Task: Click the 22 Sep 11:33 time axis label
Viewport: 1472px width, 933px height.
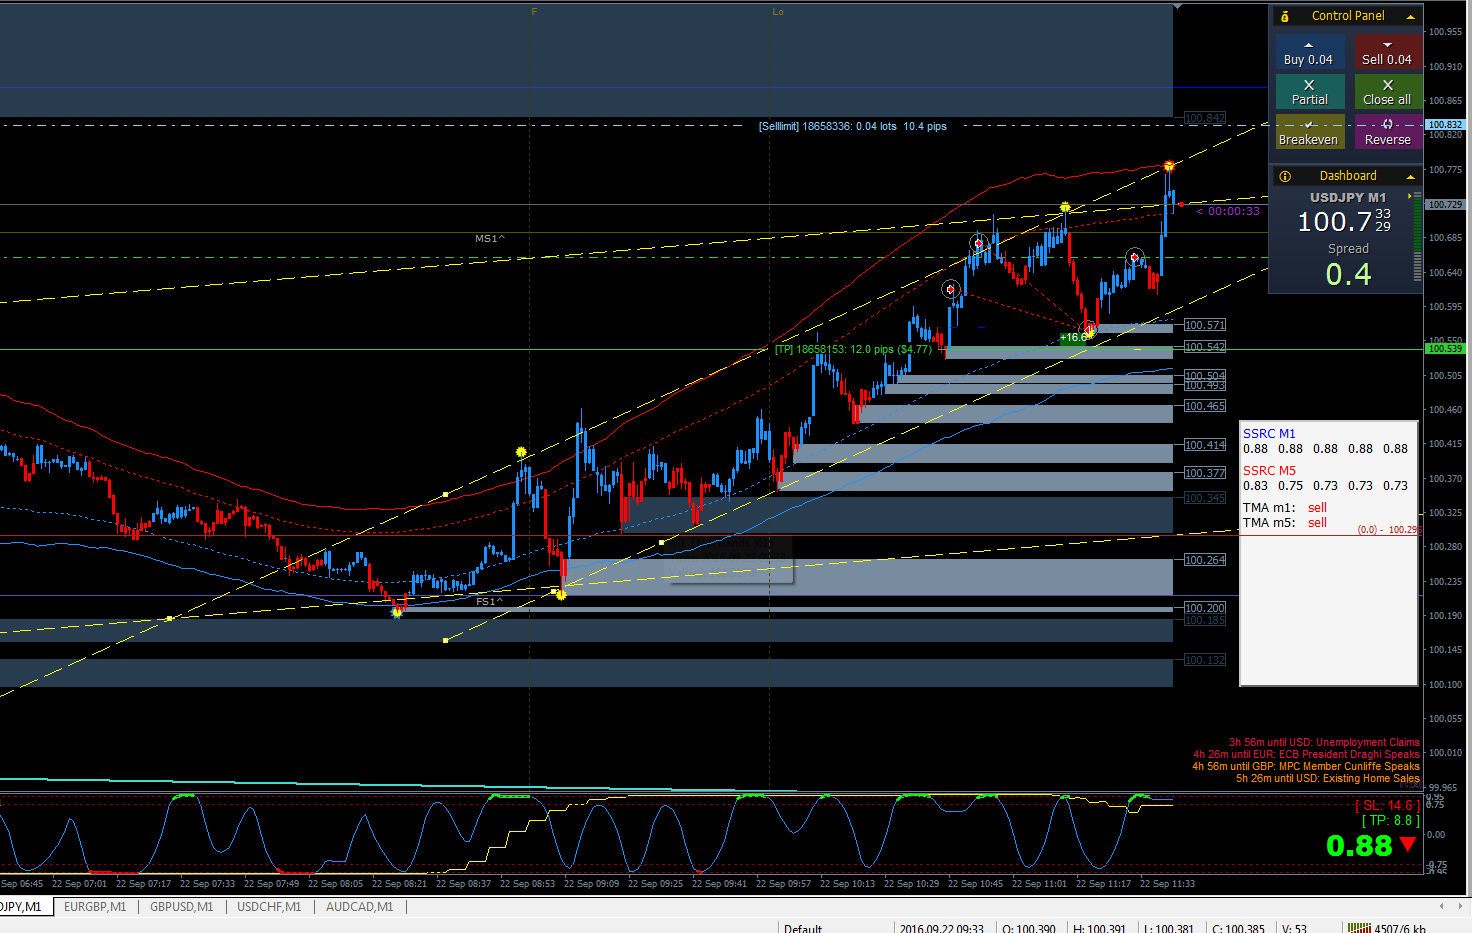Action: click(x=1167, y=883)
